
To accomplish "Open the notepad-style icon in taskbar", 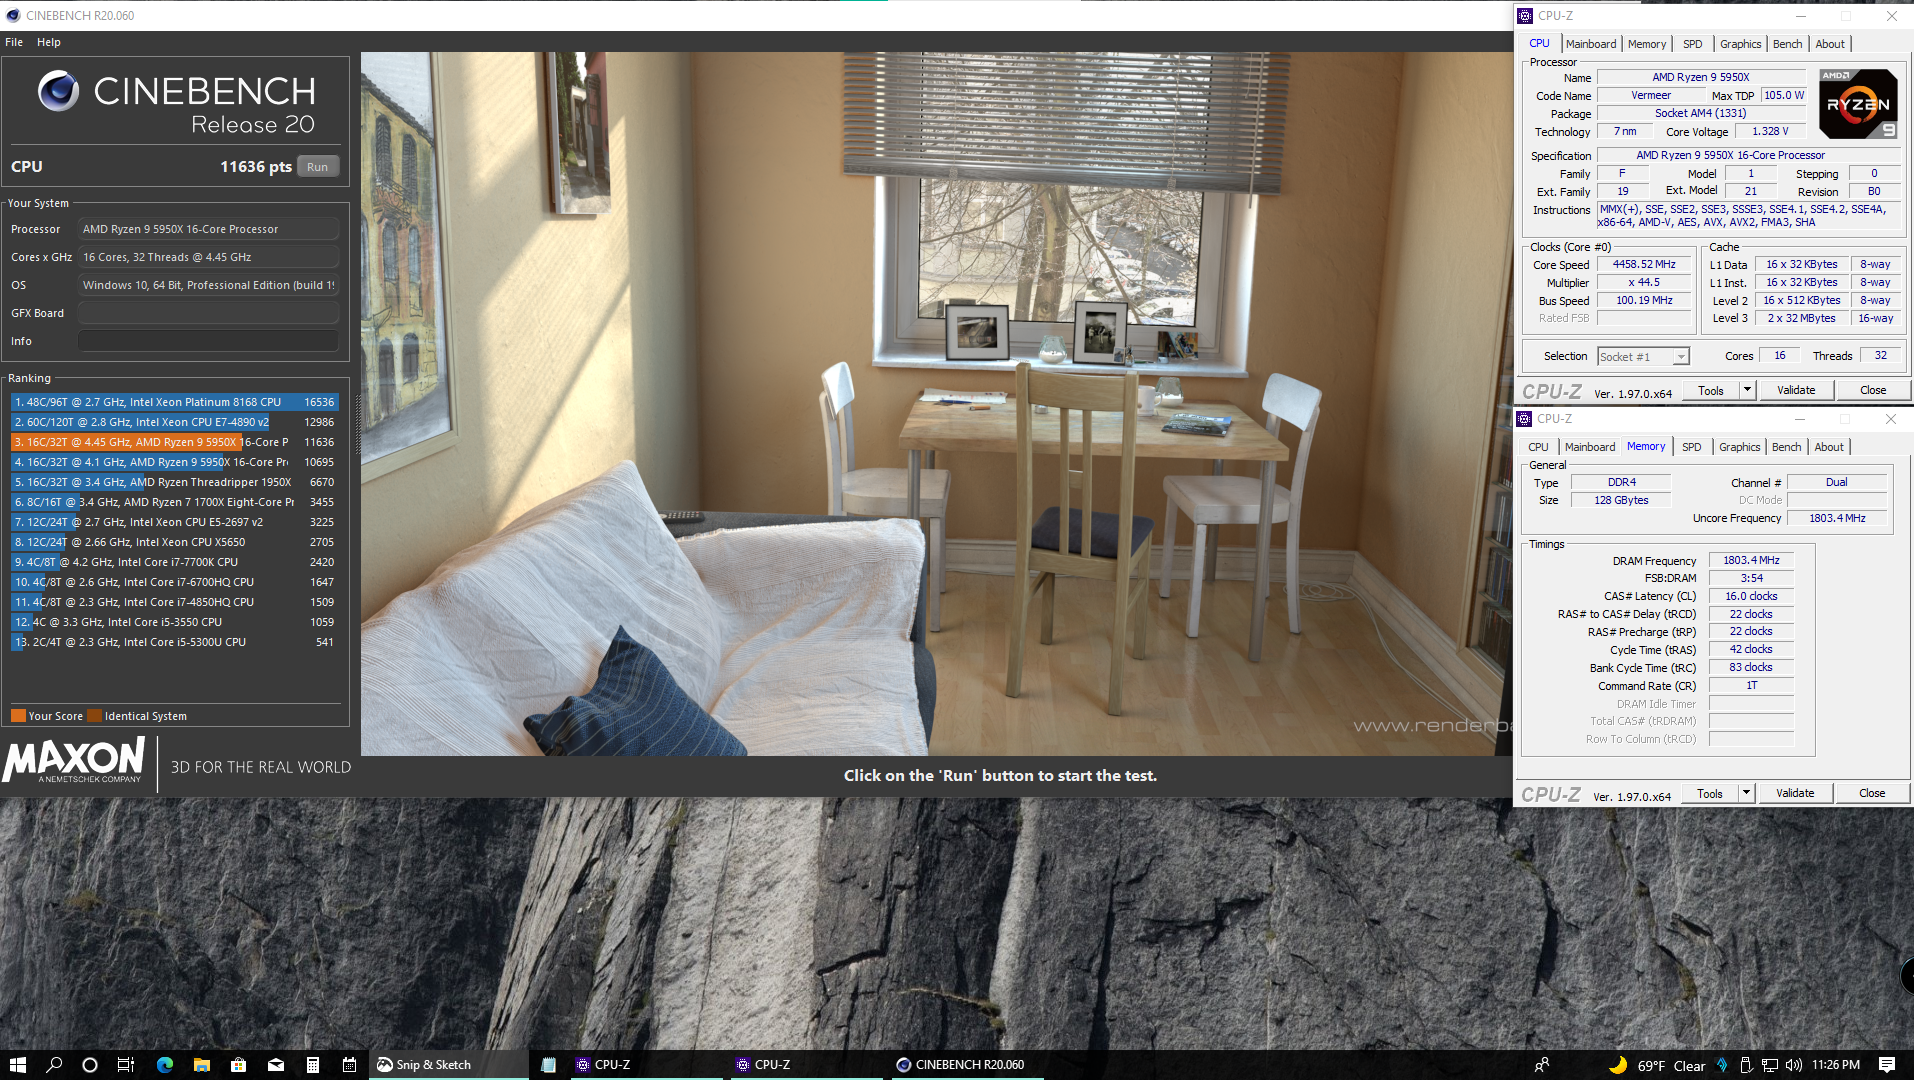I will point(548,1065).
